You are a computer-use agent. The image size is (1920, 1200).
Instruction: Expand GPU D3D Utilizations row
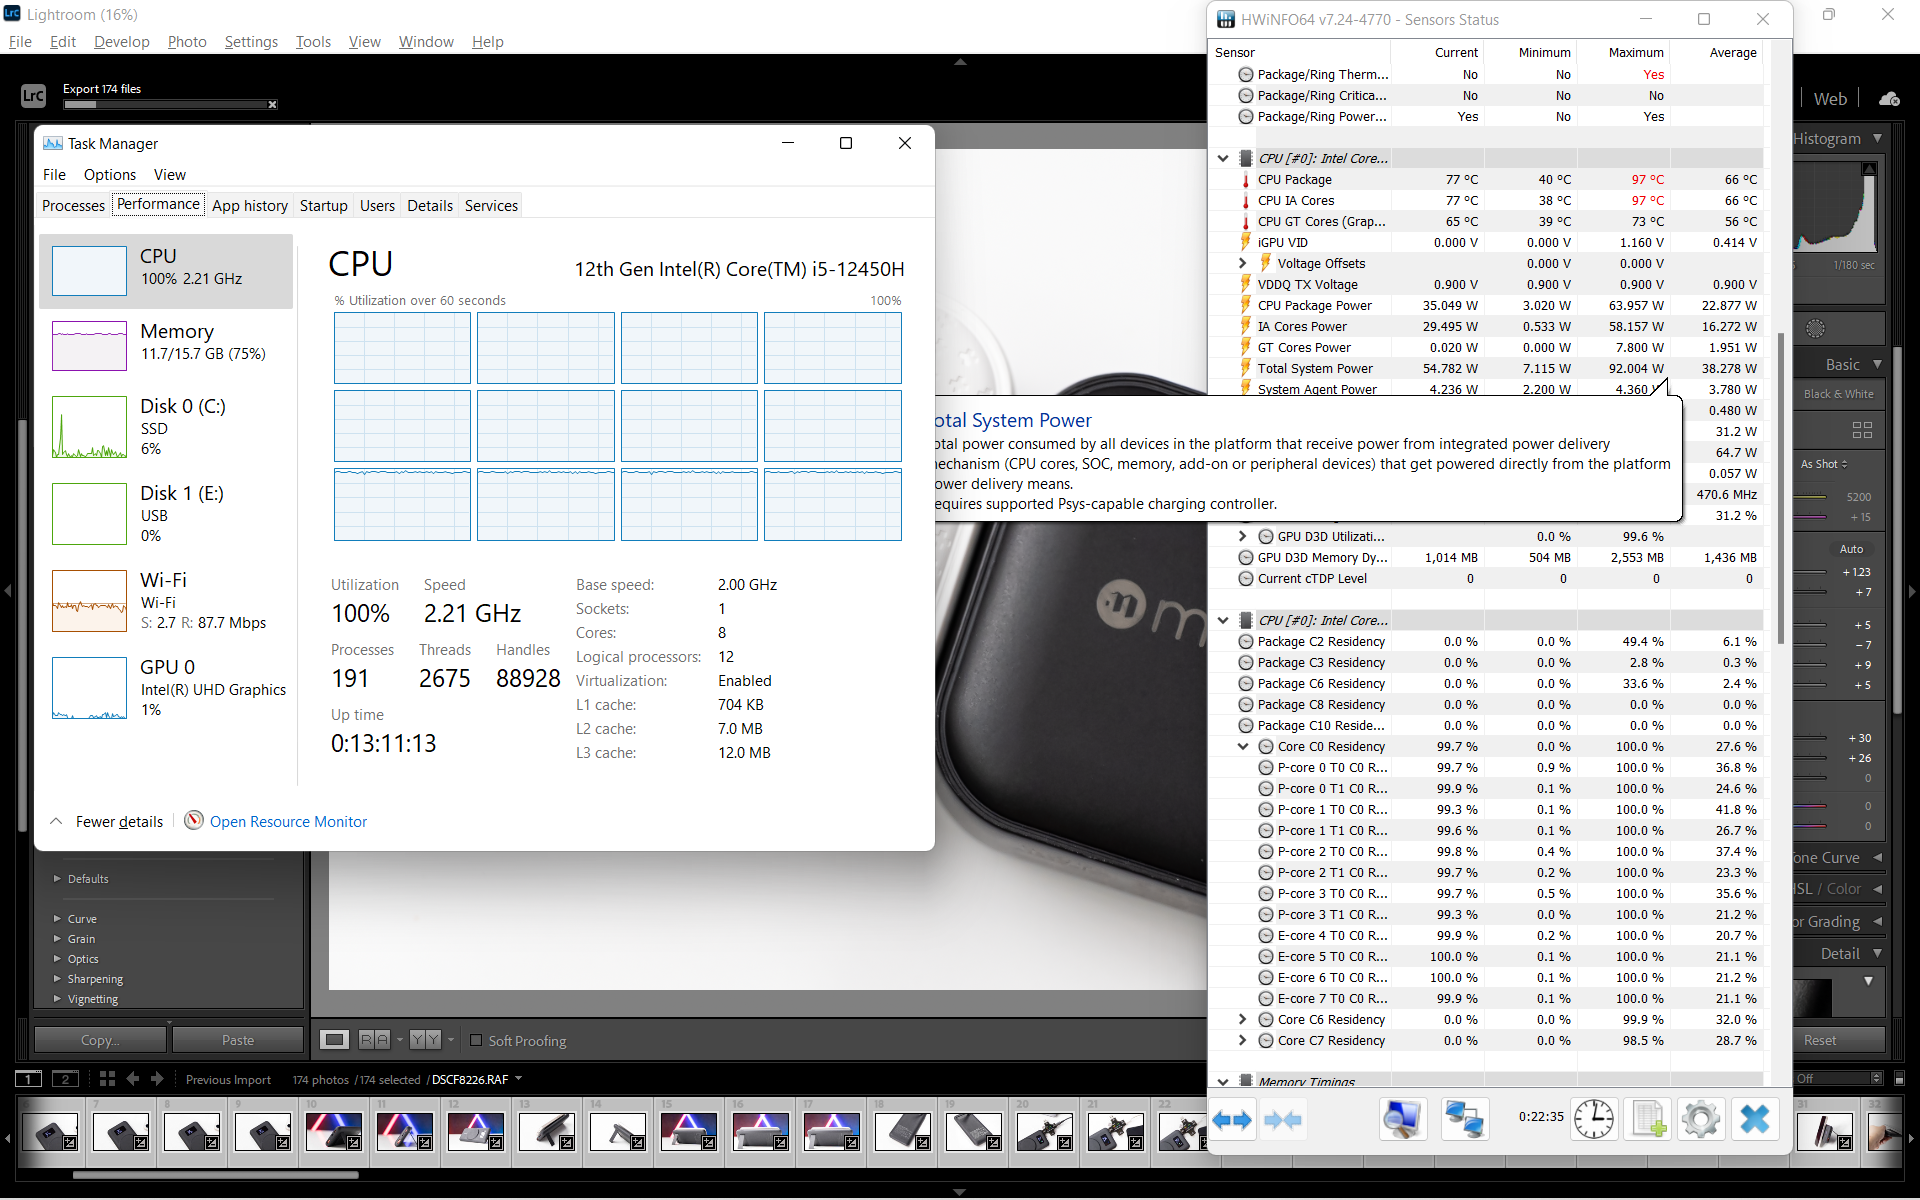[1243, 536]
